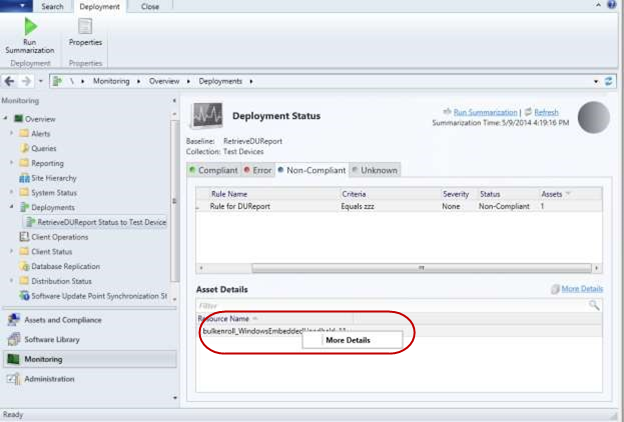Screen dimensions: 624x422
Task: Click the back navigation arrow
Action: [x=10, y=80]
